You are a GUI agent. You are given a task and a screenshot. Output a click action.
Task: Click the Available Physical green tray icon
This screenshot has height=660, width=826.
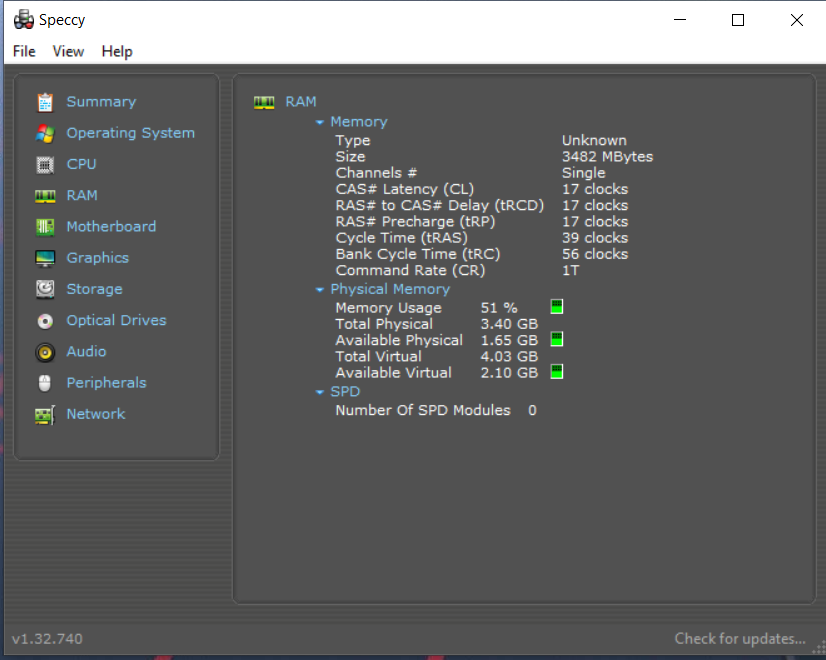point(557,339)
